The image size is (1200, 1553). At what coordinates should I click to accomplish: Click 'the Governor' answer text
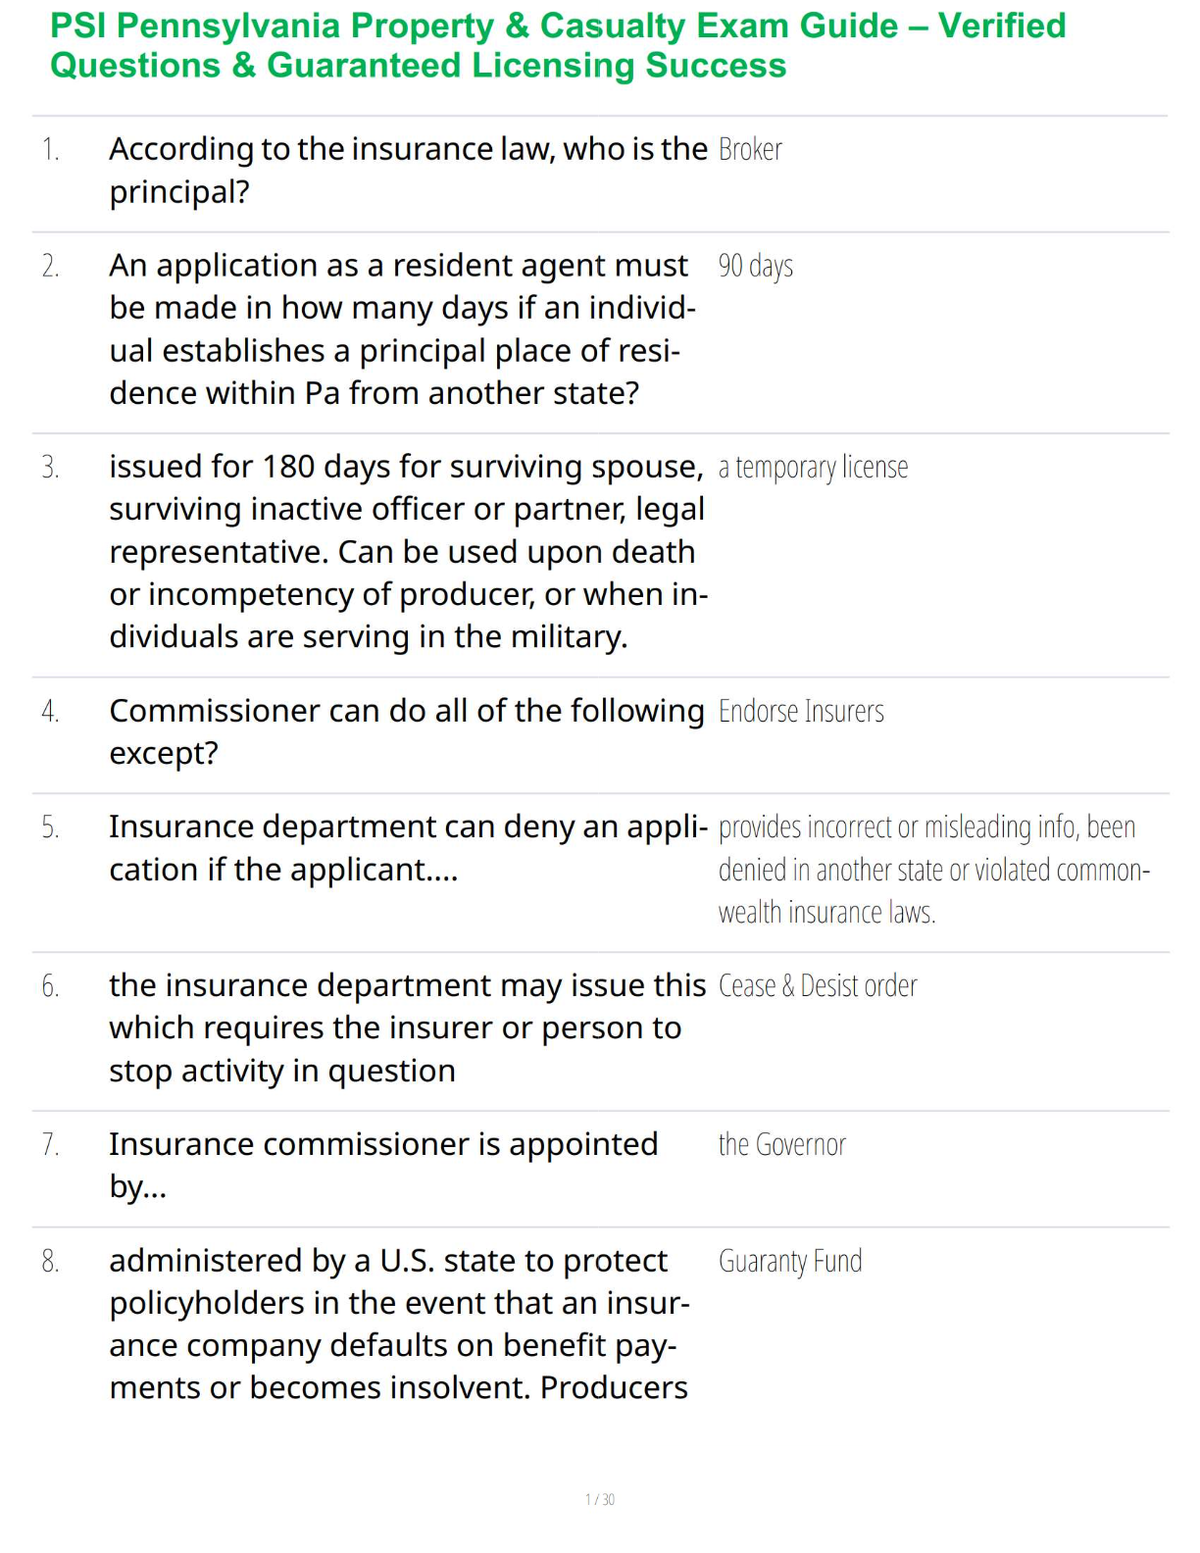(782, 1144)
